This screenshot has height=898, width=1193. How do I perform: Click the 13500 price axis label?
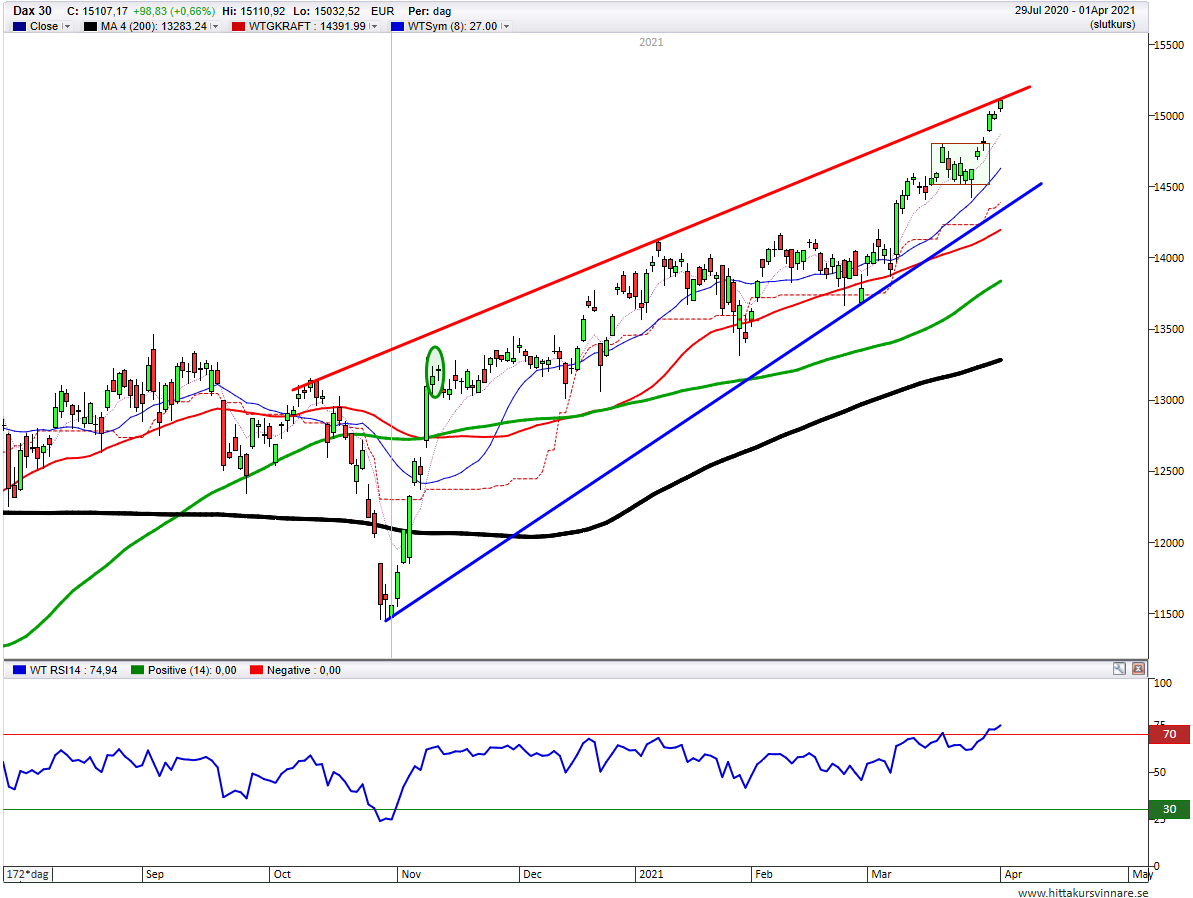[x=1169, y=330]
